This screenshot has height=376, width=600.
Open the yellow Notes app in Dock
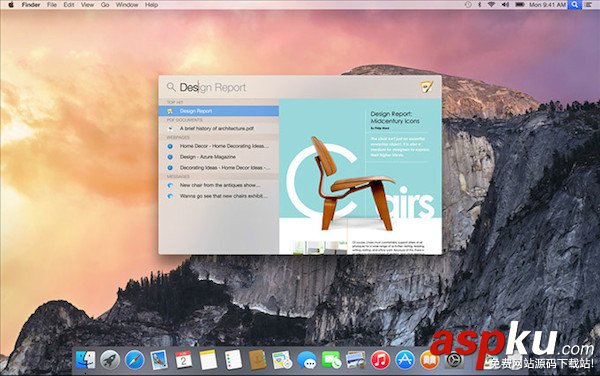click(208, 360)
